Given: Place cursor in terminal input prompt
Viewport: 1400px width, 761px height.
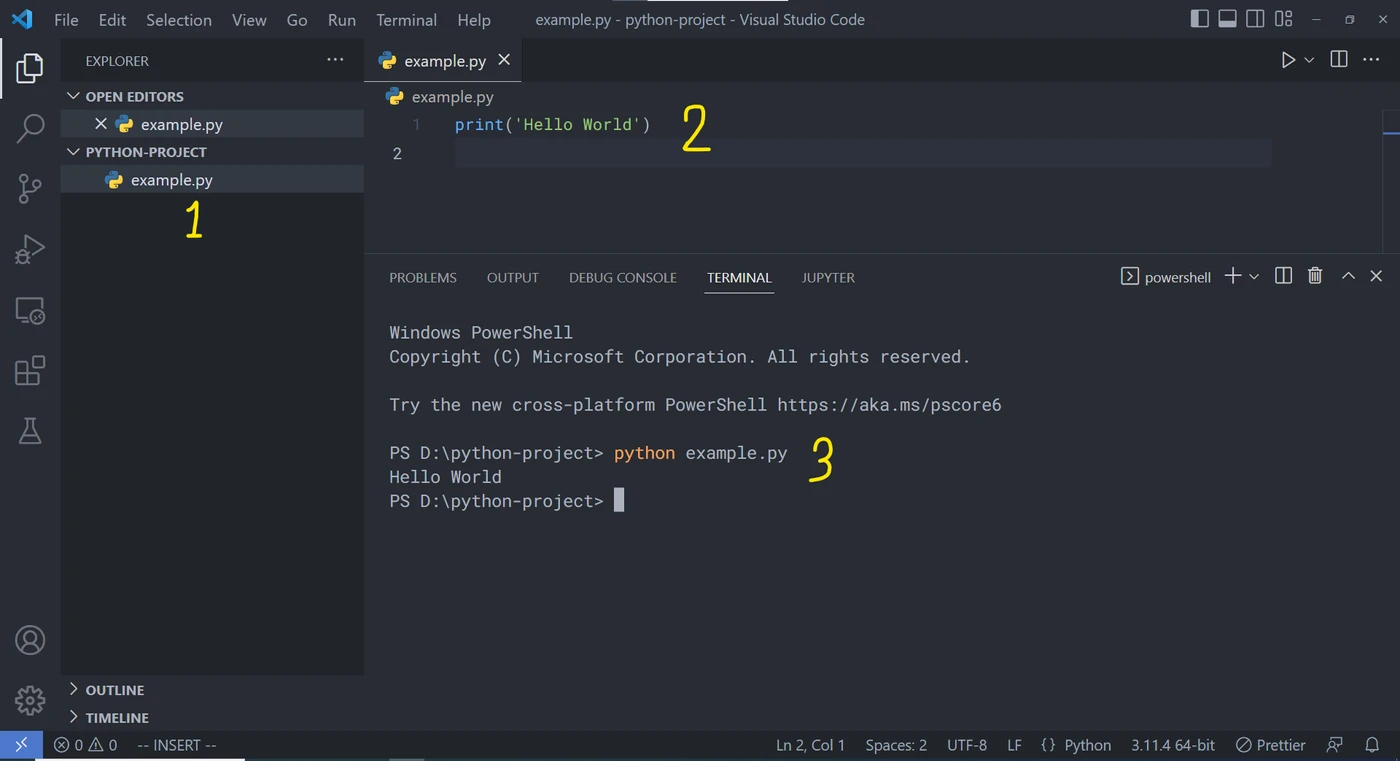Looking at the screenshot, I should click(x=618, y=501).
